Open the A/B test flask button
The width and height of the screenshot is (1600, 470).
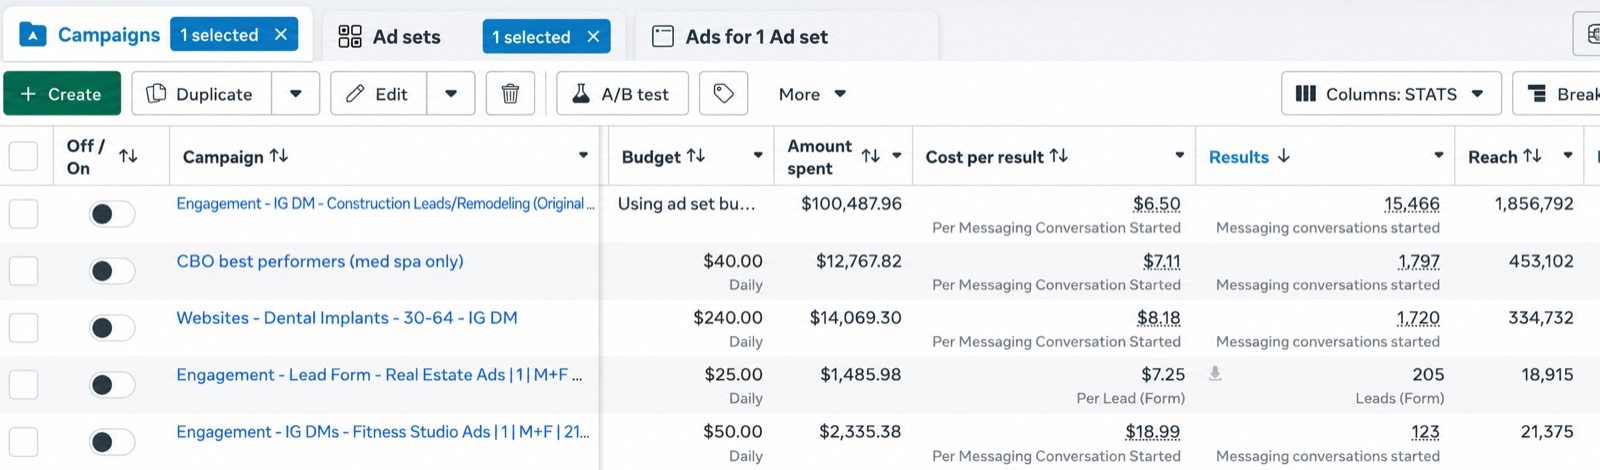(622, 94)
